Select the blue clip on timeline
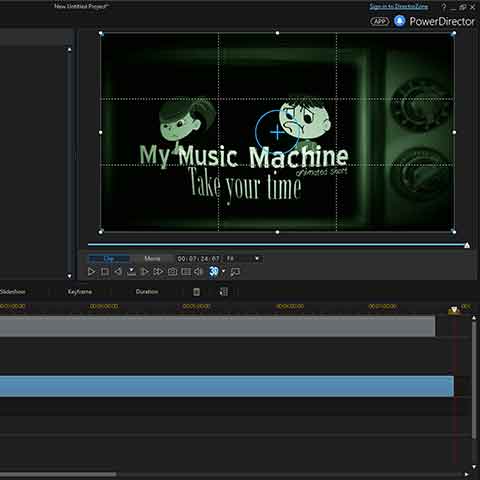The image size is (480, 480). (227, 386)
